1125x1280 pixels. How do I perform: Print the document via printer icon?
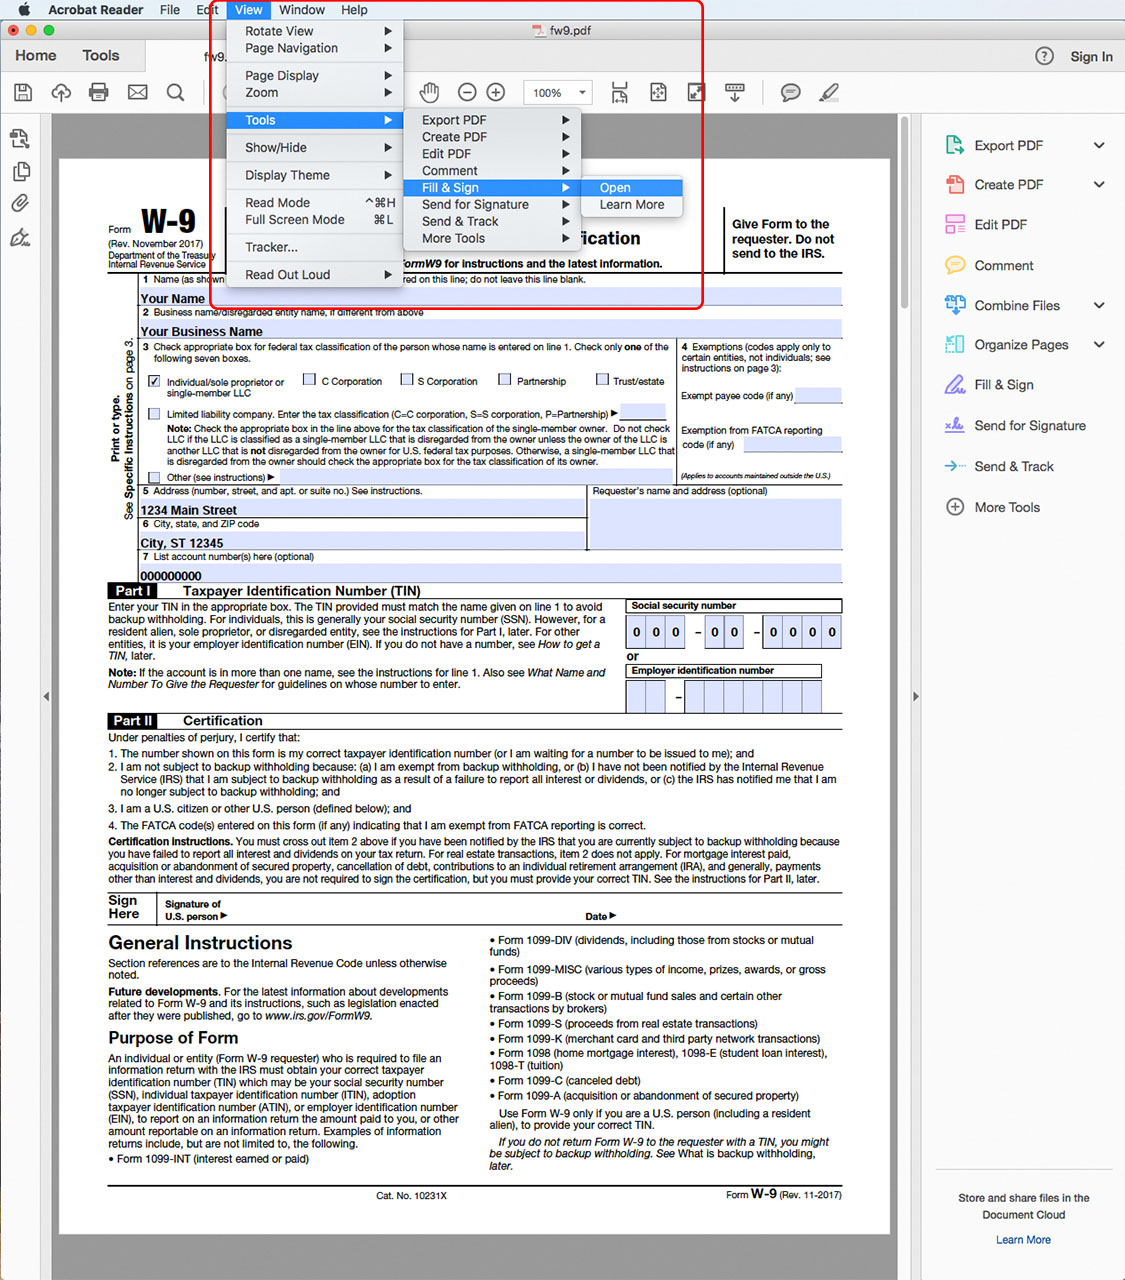(98, 93)
